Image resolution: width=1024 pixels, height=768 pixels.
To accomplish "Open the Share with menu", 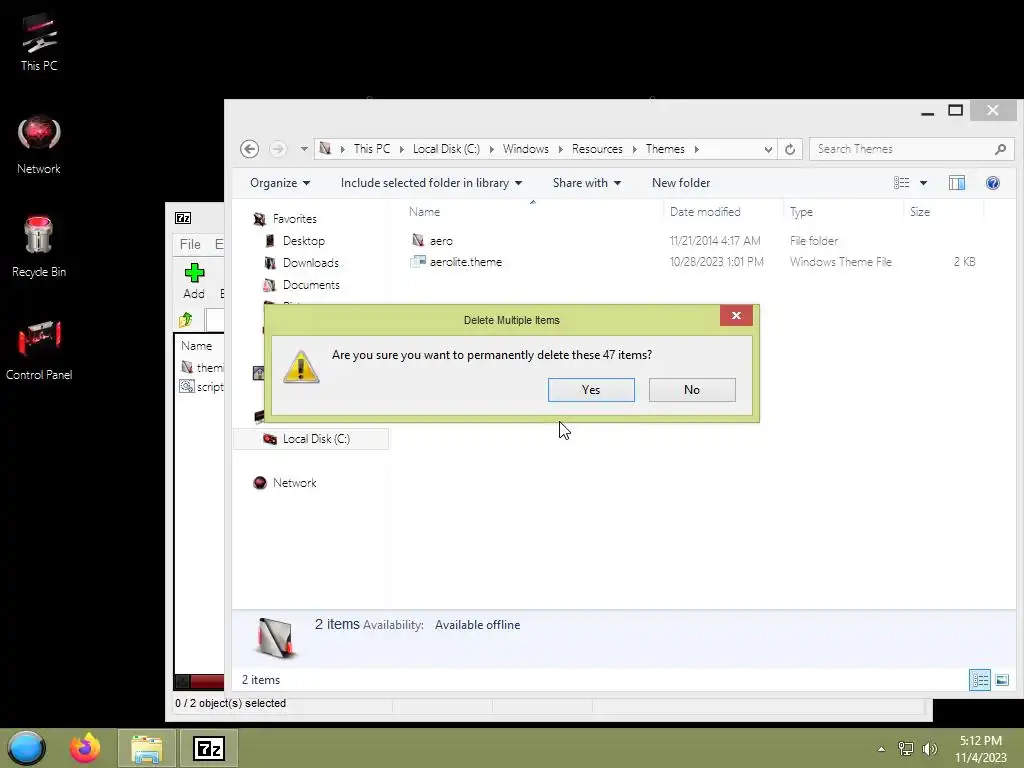I will 586,183.
